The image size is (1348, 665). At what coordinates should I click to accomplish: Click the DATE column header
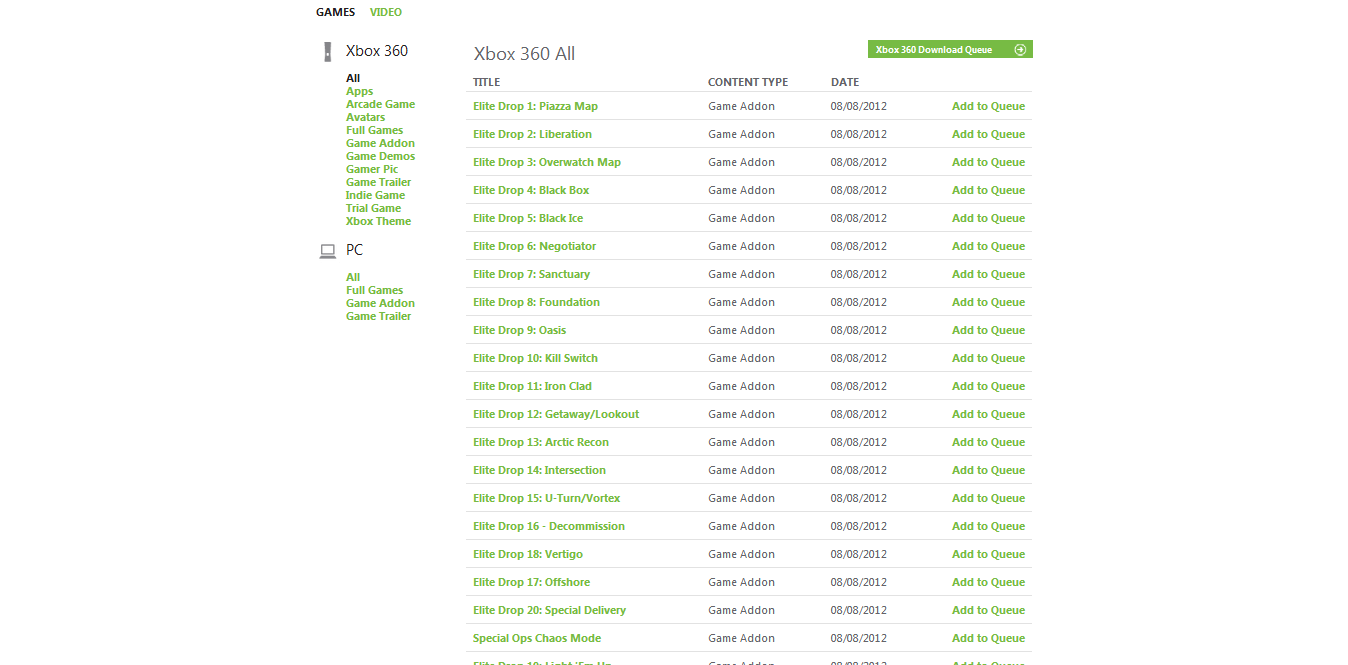845,82
